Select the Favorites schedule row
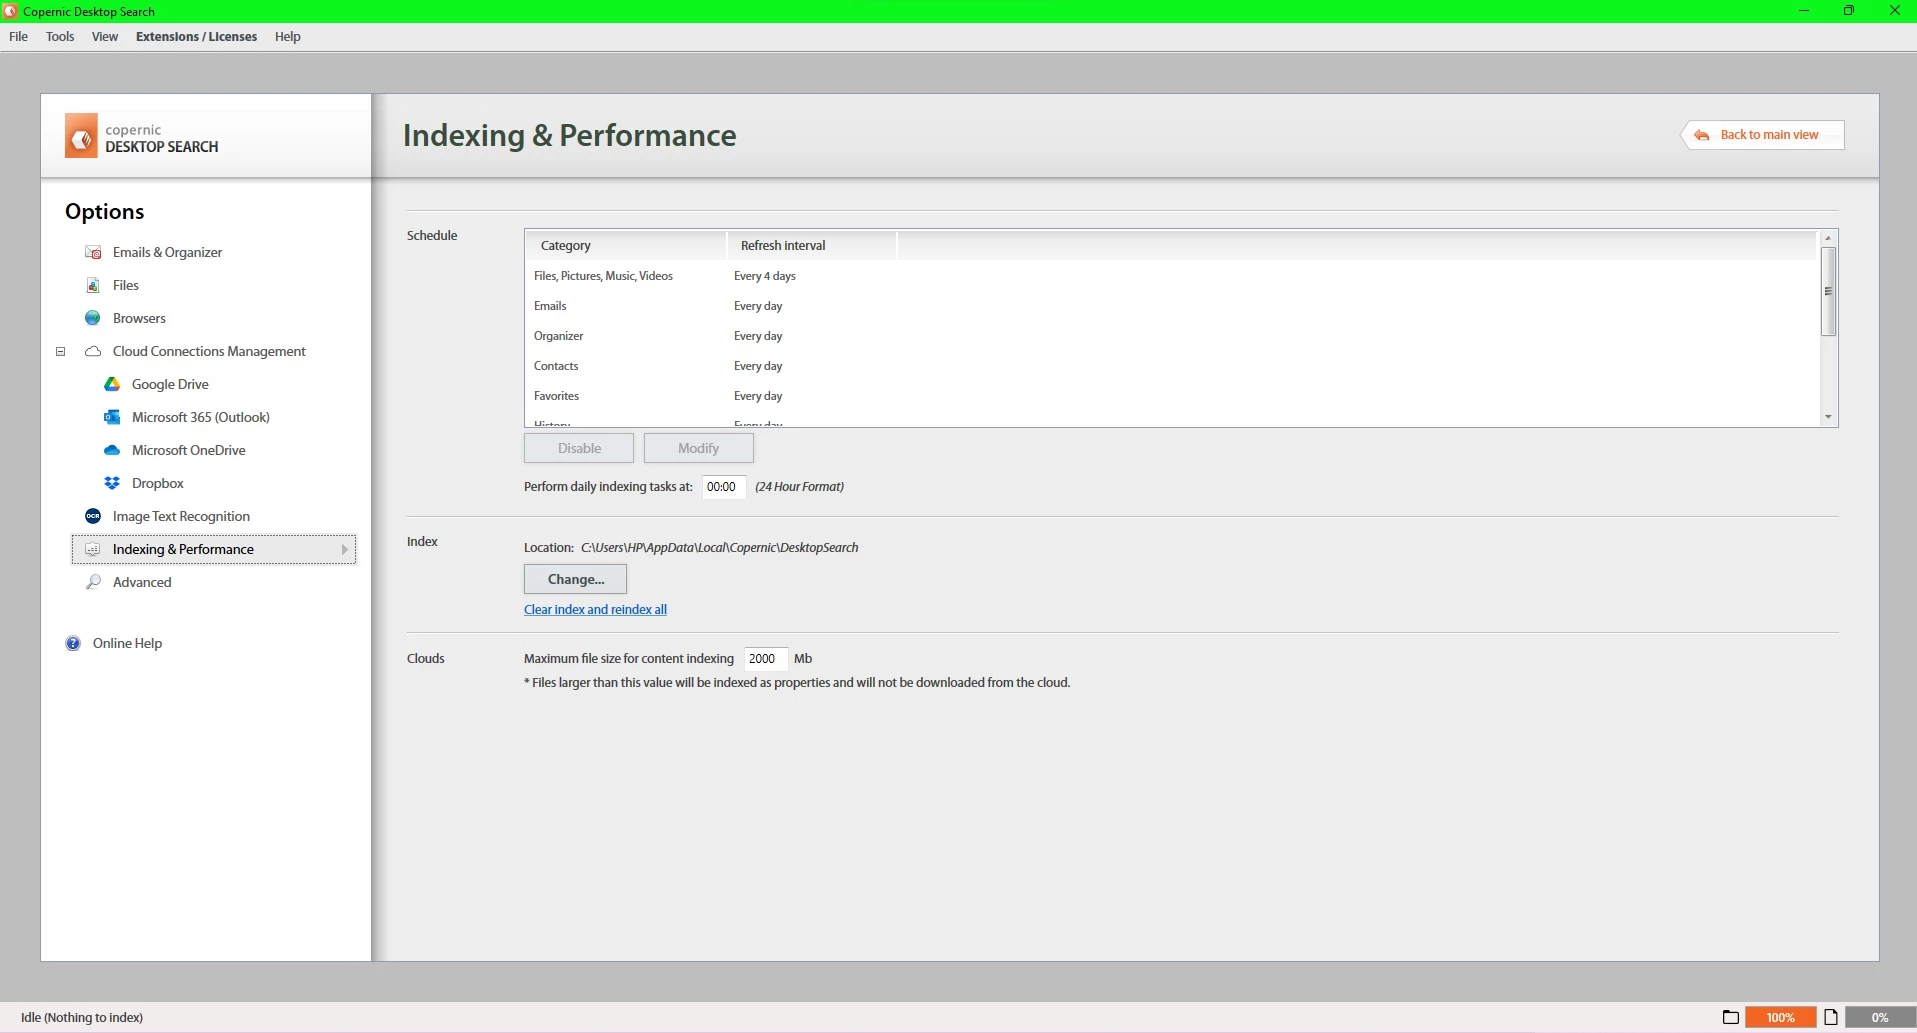Screen dimensions: 1917x1033 (1171, 396)
